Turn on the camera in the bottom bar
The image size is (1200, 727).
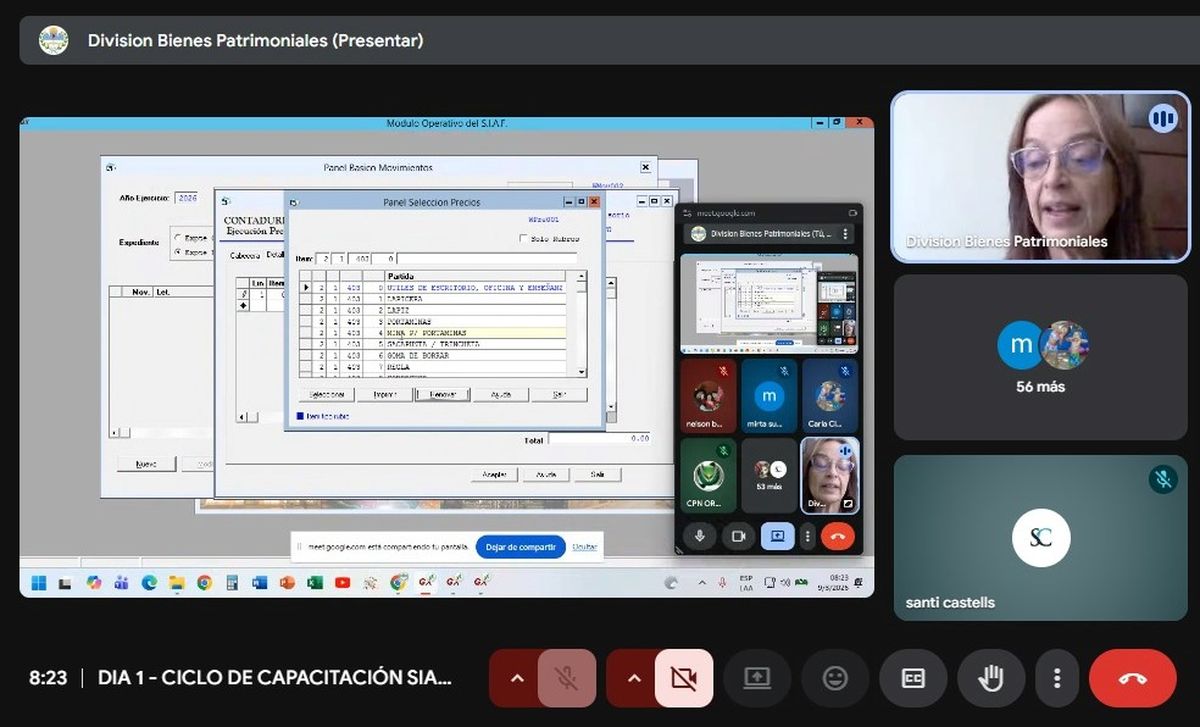(684, 679)
